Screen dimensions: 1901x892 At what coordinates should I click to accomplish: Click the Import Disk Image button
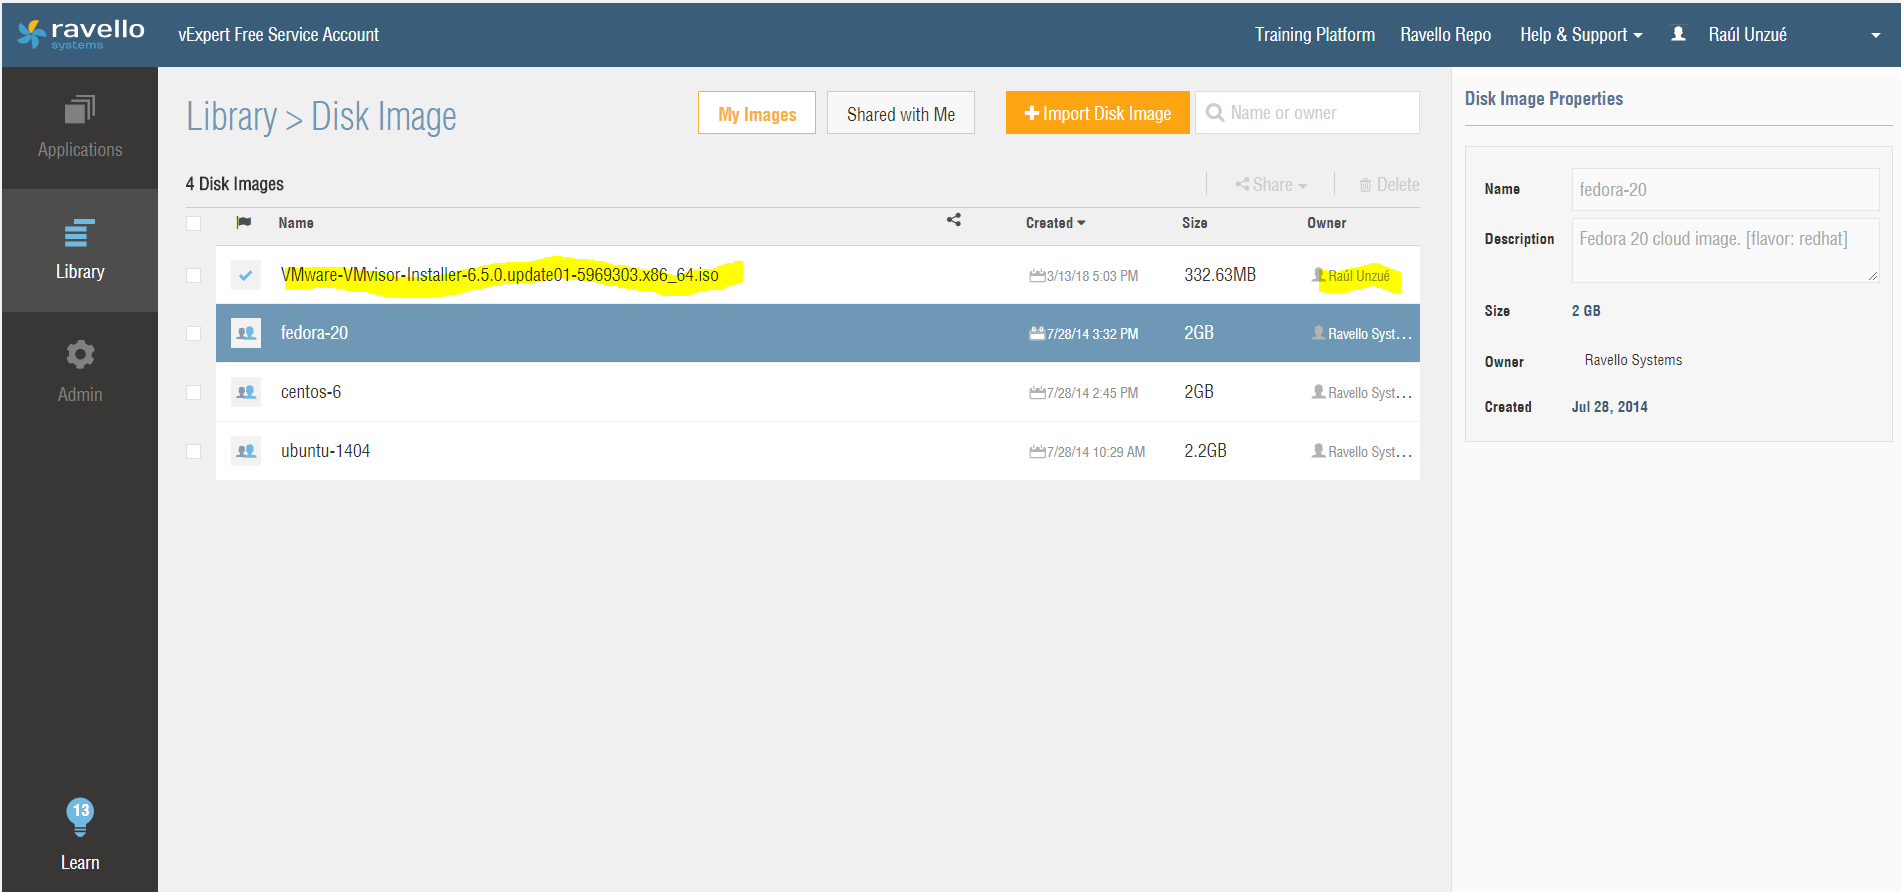[1097, 114]
